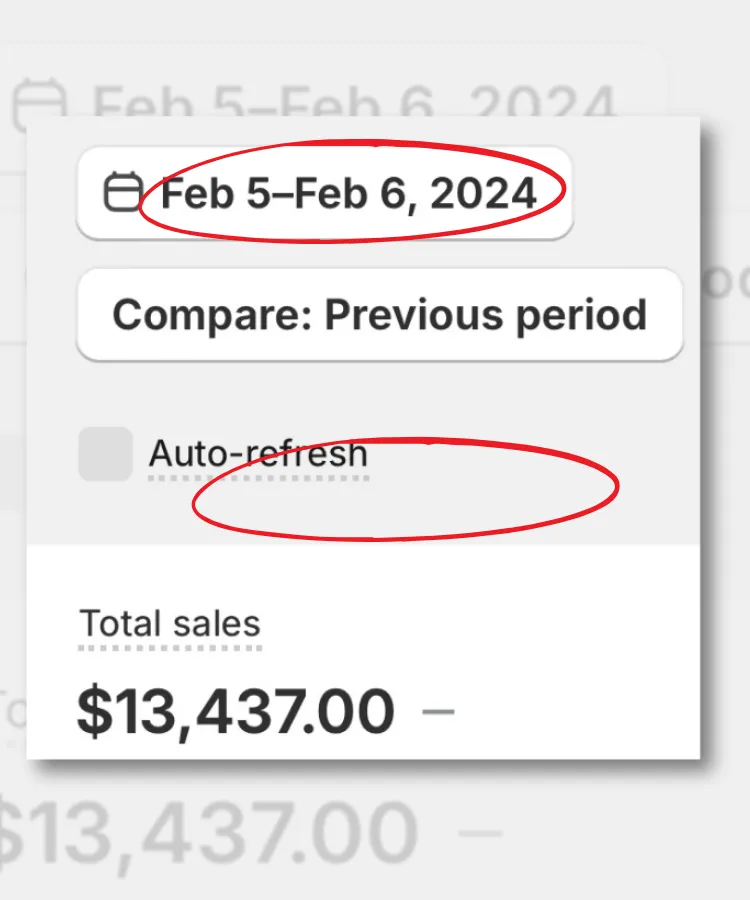Click the Total sales heading
This screenshot has height=900, width=750.
[169, 623]
